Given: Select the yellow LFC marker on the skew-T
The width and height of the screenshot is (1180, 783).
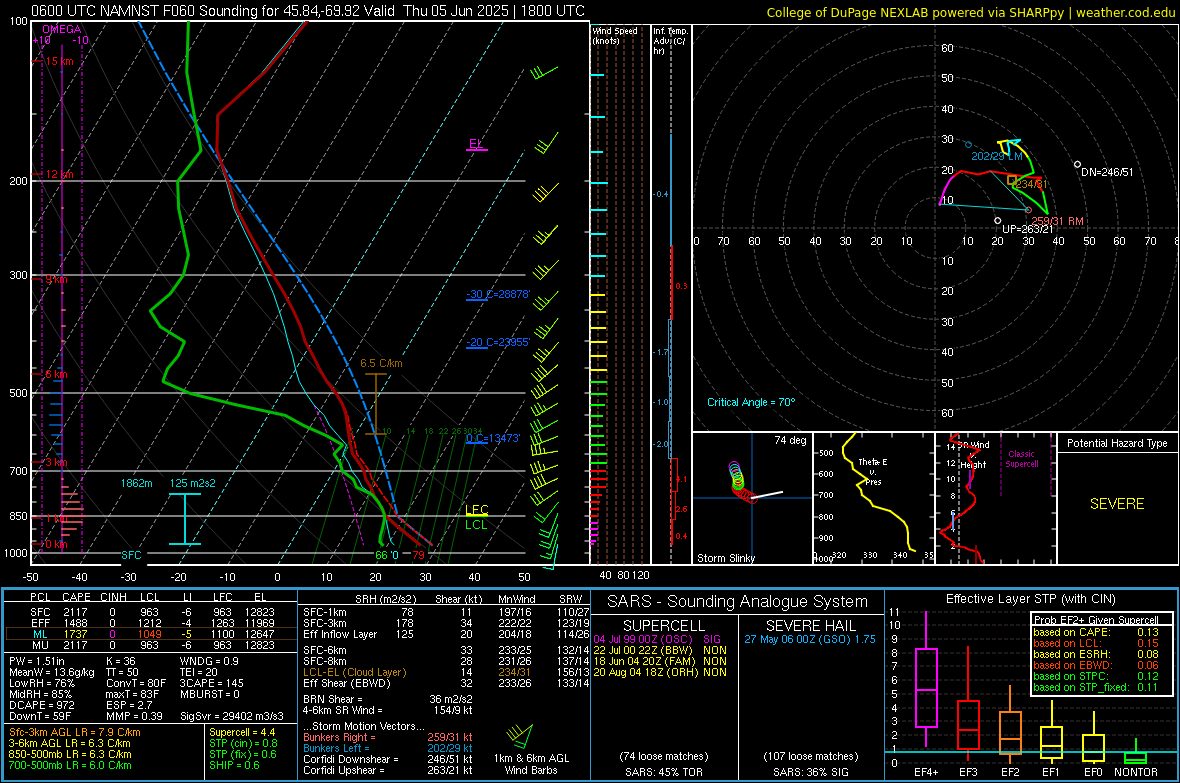Looking at the screenshot, I should [476, 510].
